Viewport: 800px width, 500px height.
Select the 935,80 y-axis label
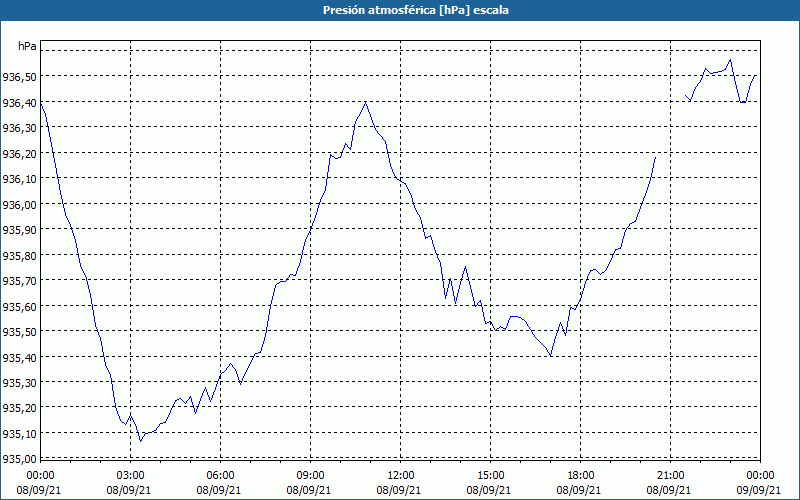click(19, 255)
